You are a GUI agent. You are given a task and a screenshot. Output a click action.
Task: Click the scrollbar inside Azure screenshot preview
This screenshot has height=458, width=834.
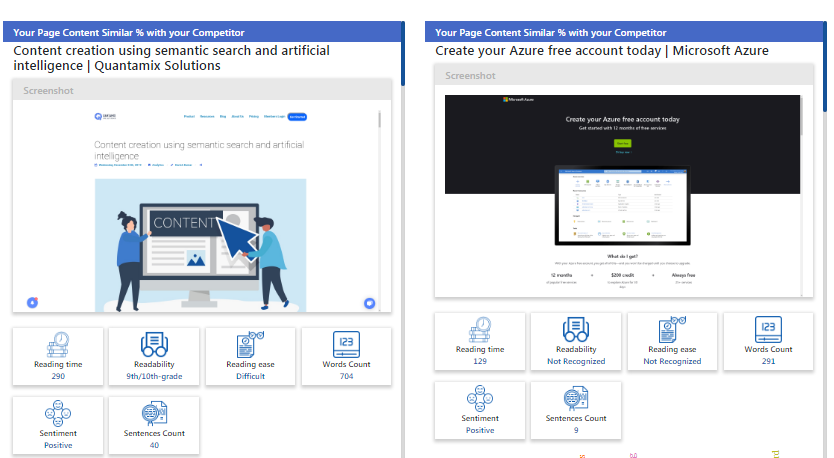click(801, 114)
